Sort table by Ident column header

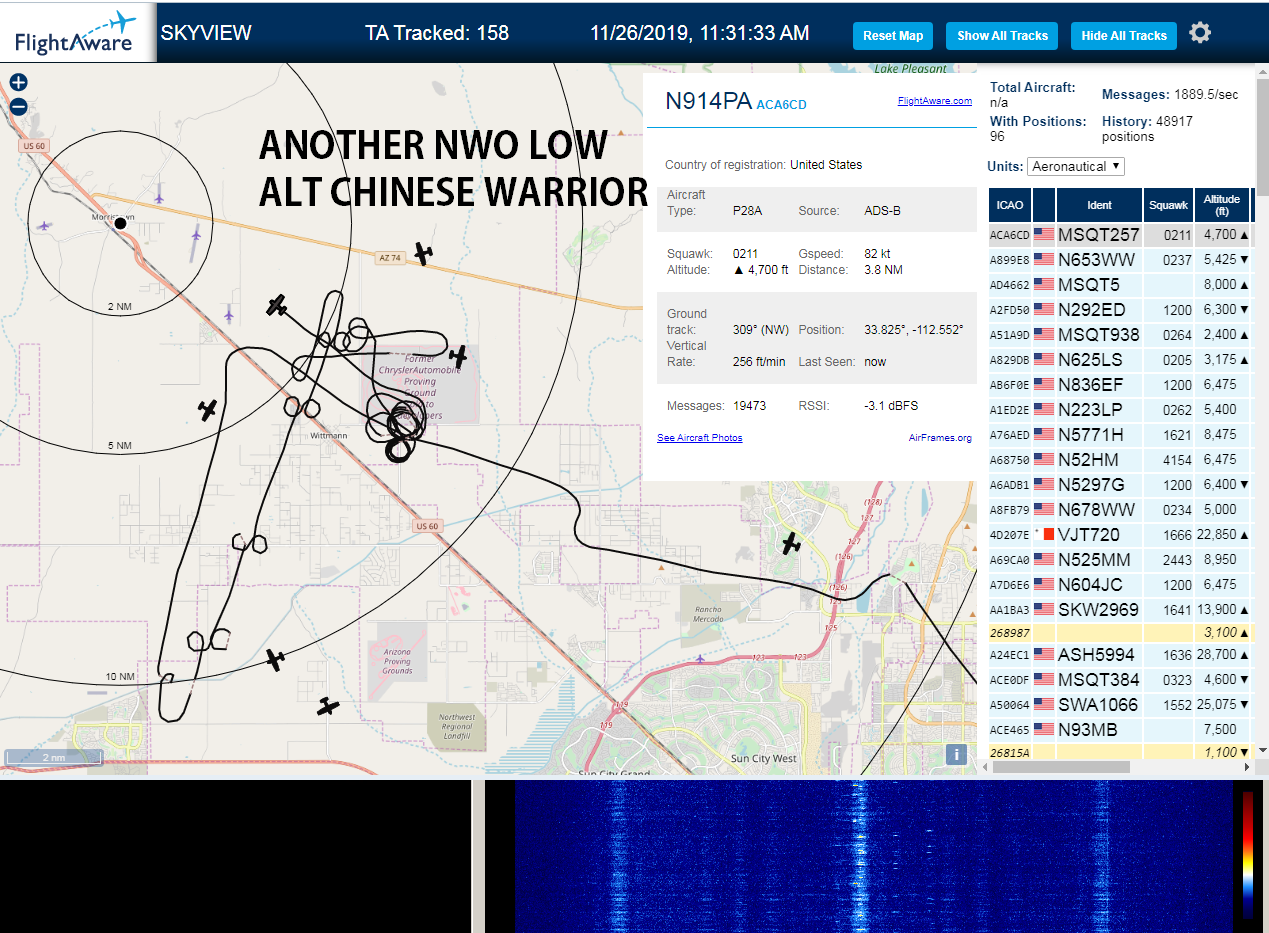pyautogui.click(x=1099, y=205)
